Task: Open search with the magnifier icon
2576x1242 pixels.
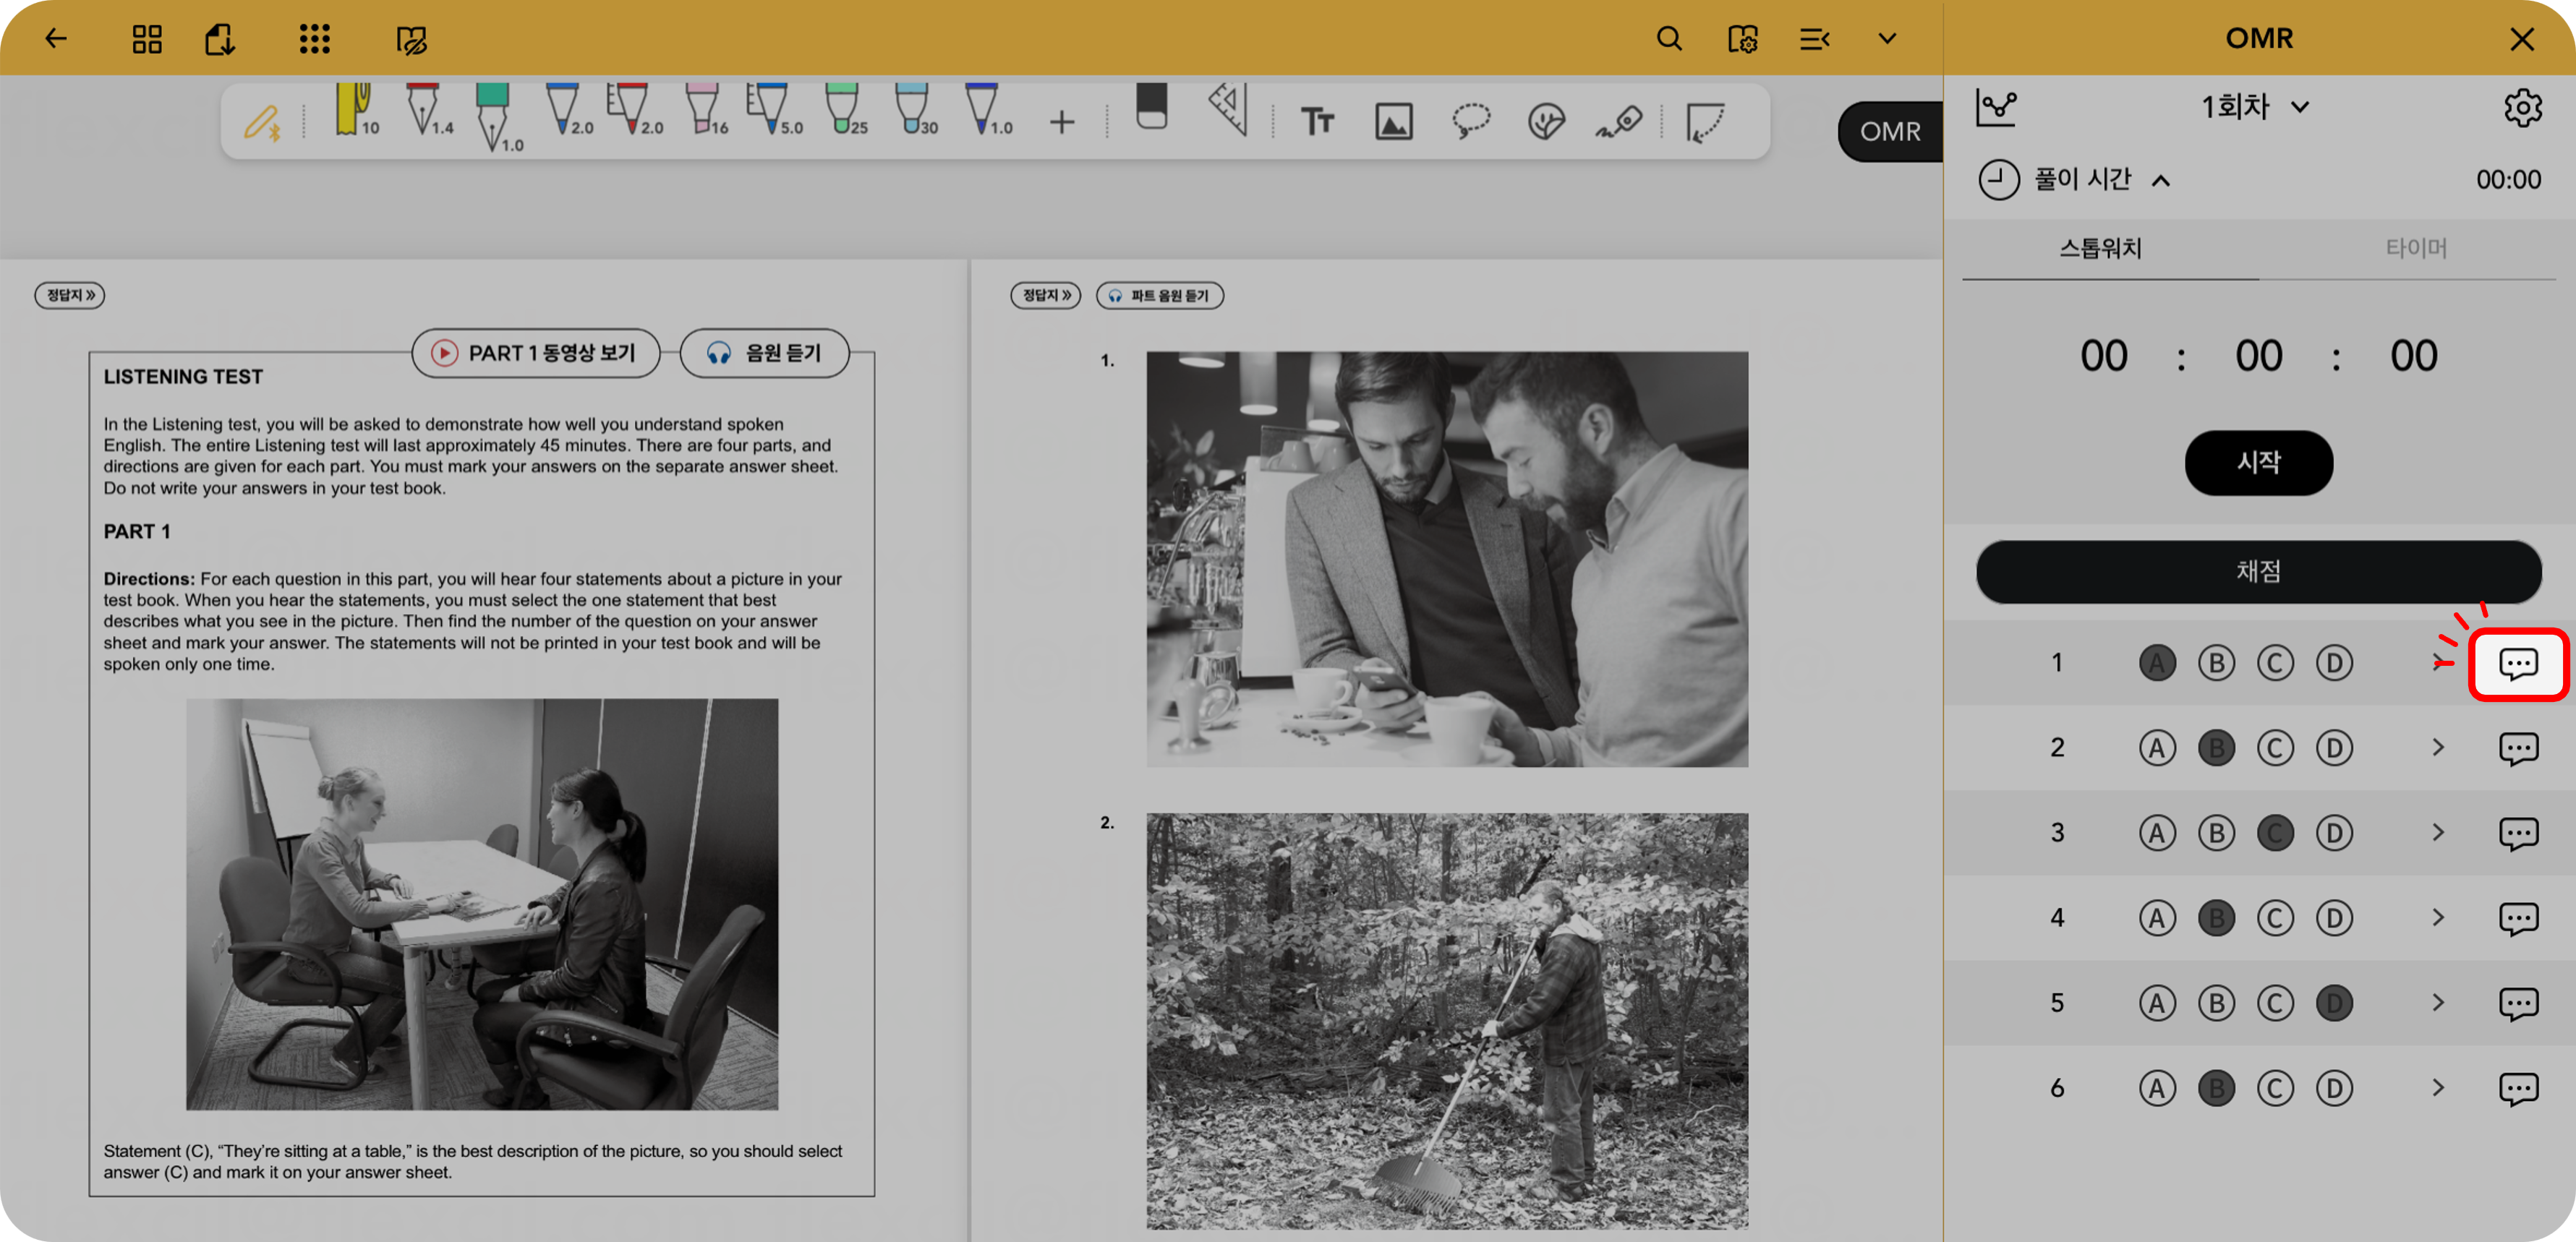Action: point(1669,39)
